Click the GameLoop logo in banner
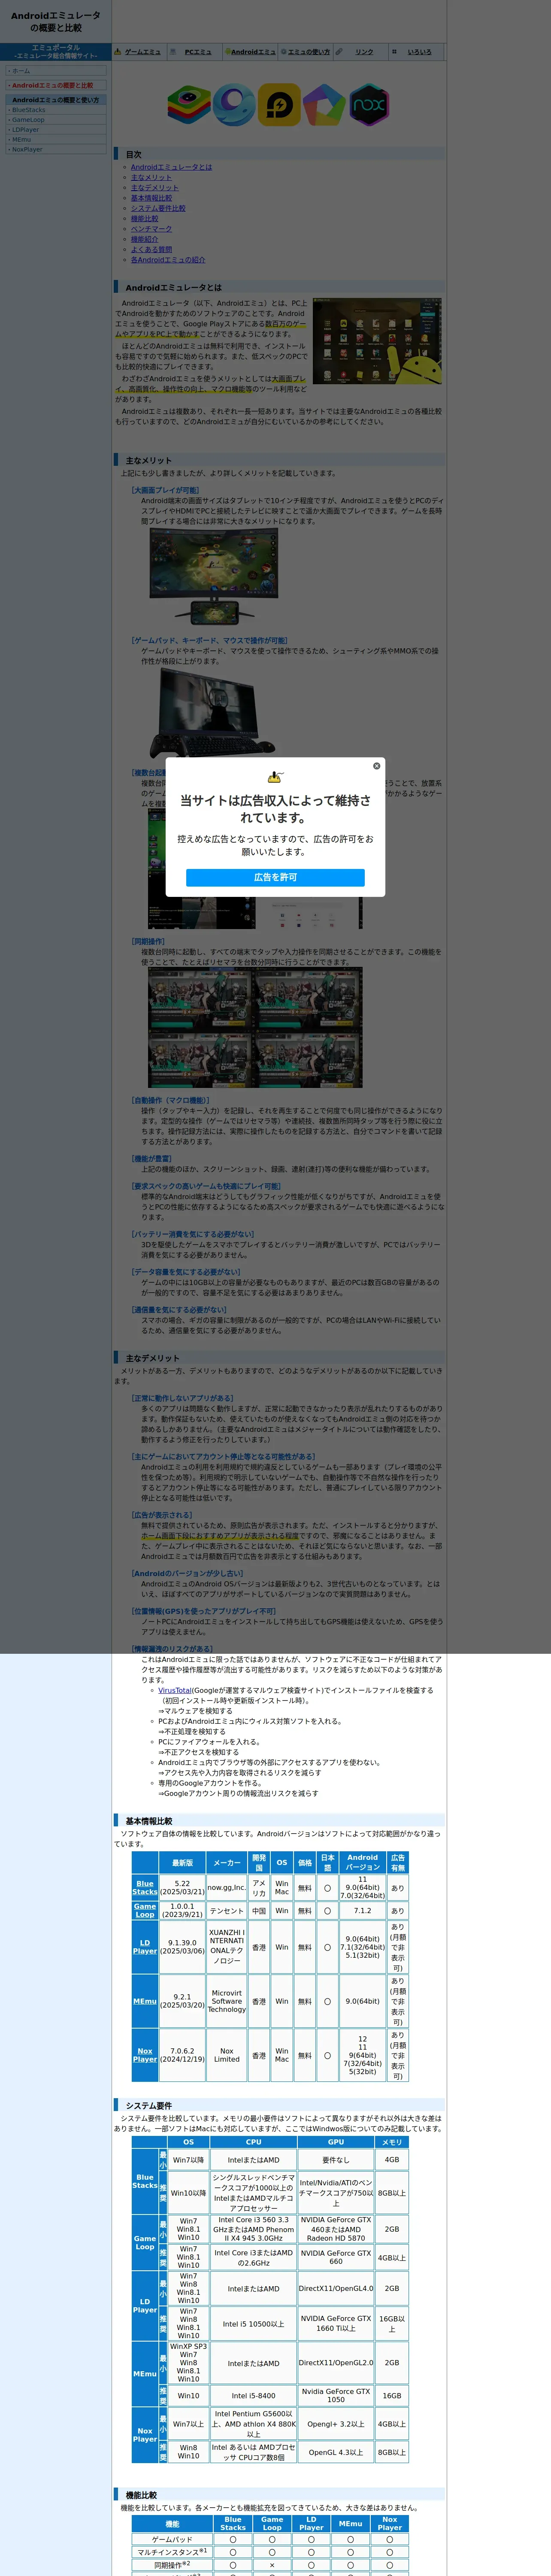Image resolution: width=551 pixels, height=2576 pixels. point(234,105)
